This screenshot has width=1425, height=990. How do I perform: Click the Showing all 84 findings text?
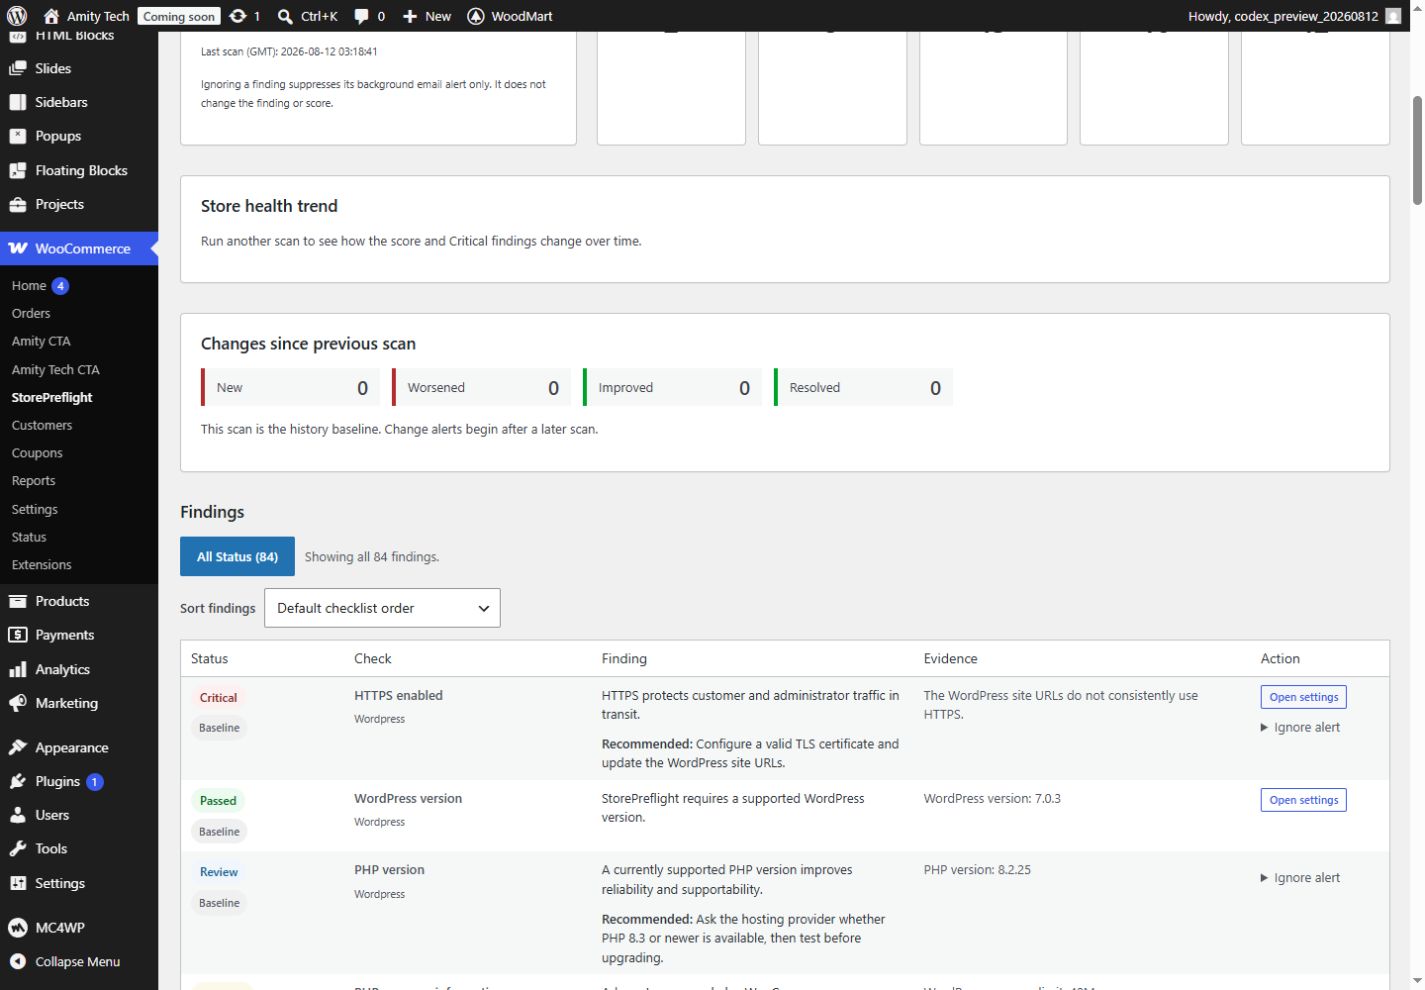tap(372, 557)
